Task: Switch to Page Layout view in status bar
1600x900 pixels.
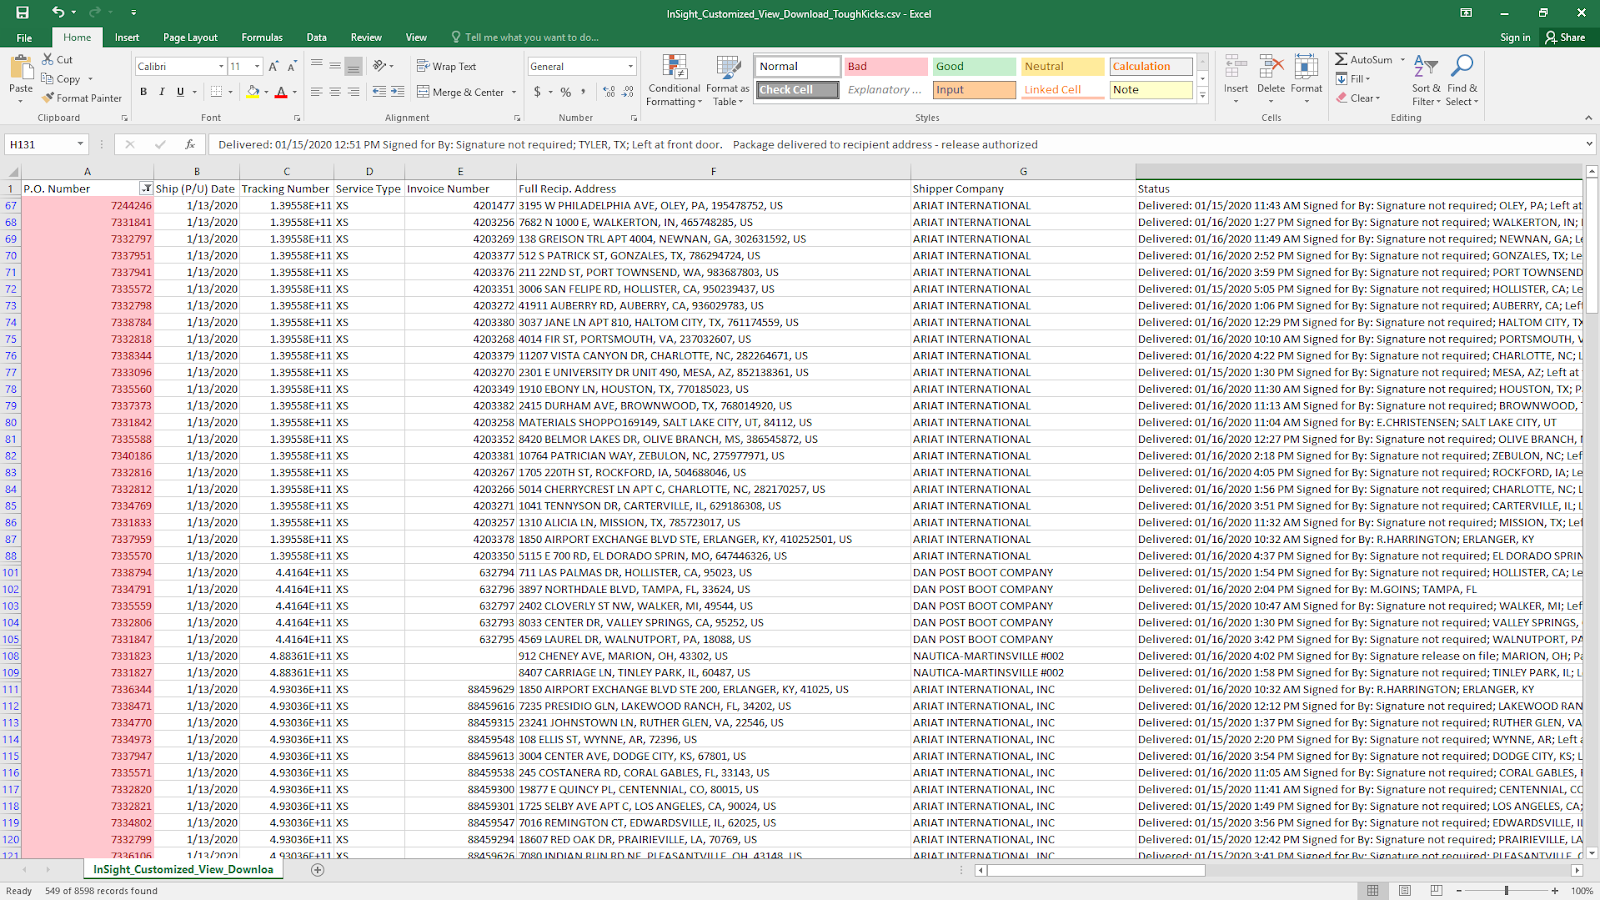Action: tap(1404, 890)
